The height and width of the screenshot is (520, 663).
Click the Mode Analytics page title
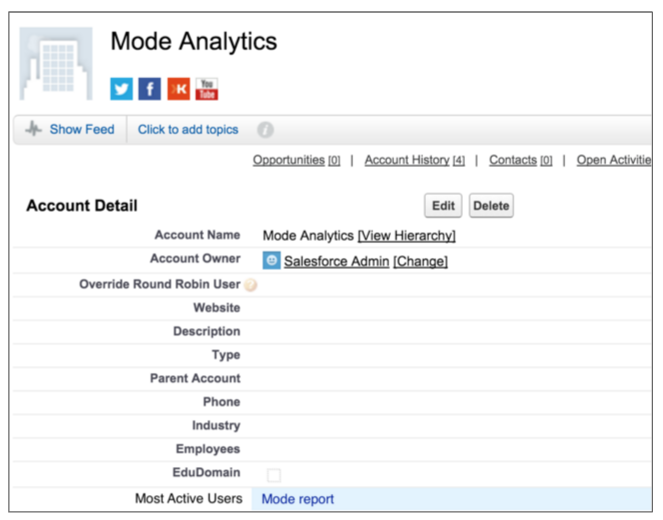tap(194, 41)
